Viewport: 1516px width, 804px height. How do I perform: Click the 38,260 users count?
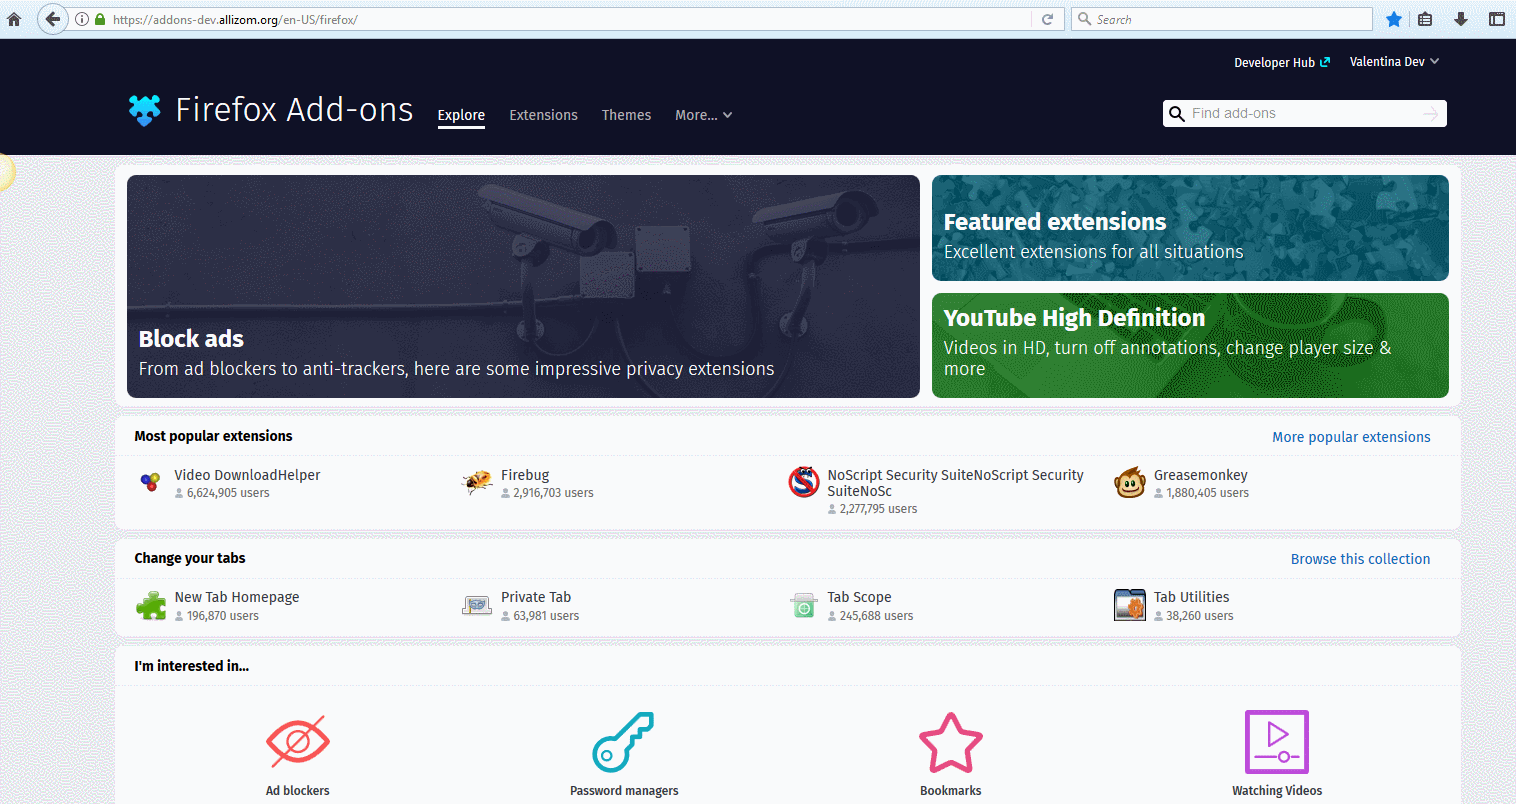1199,616
